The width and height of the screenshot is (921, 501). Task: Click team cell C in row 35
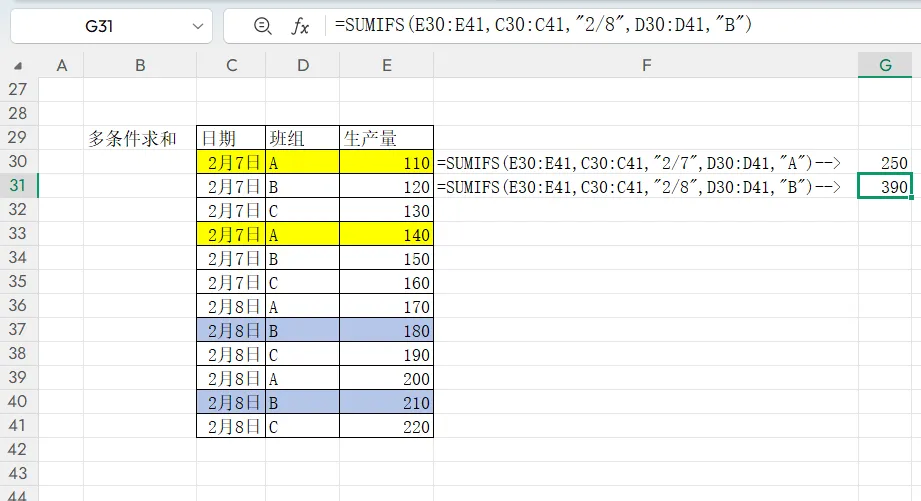[x=302, y=283]
